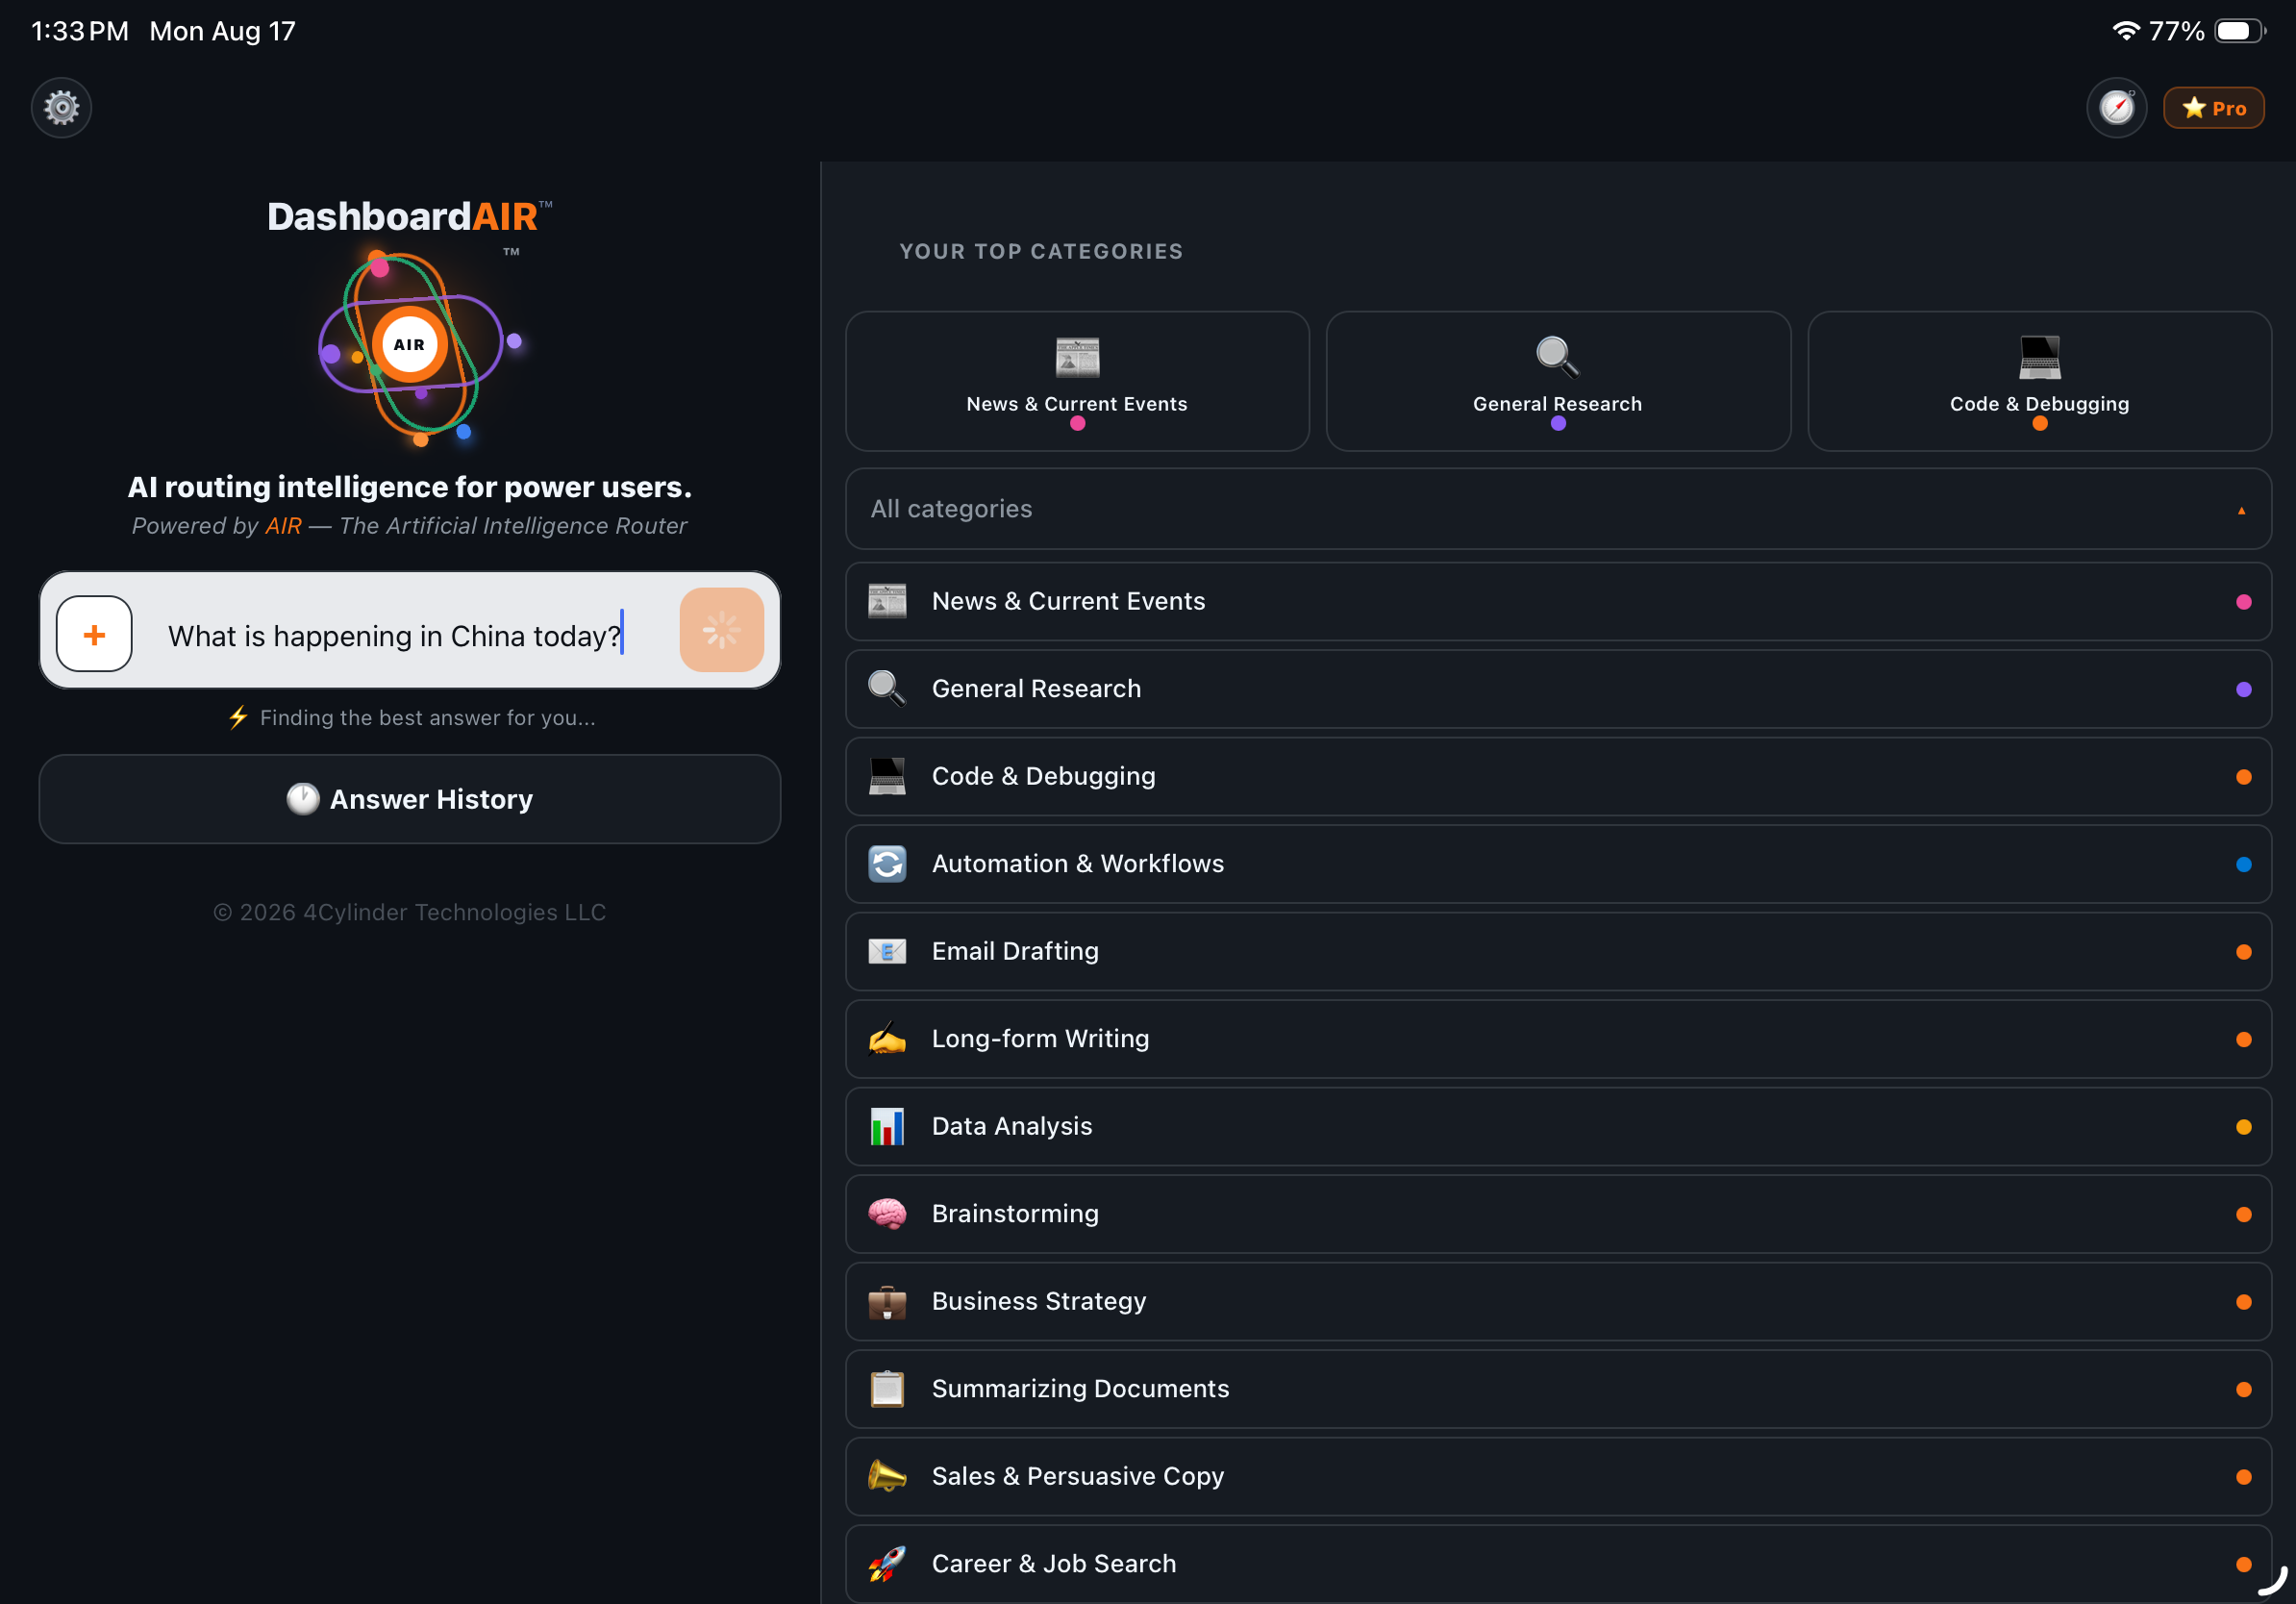Choose Automation & Workflows category
The height and width of the screenshot is (1604, 2296).
coord(1558,864)
